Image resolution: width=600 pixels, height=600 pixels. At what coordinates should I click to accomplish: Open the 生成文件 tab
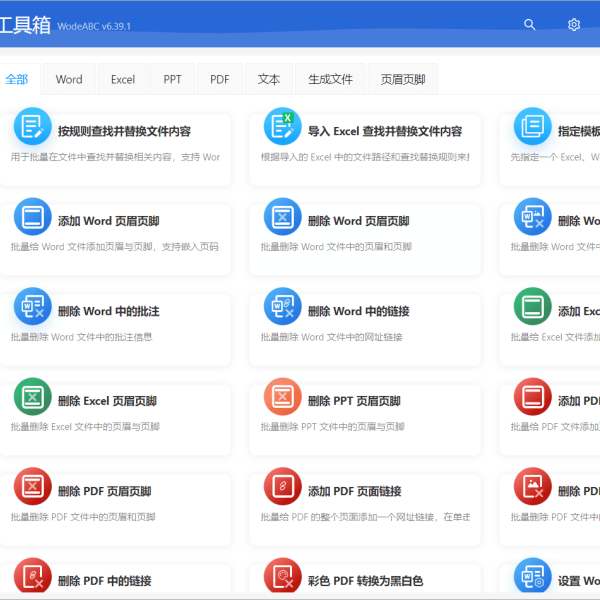[330, 79]
